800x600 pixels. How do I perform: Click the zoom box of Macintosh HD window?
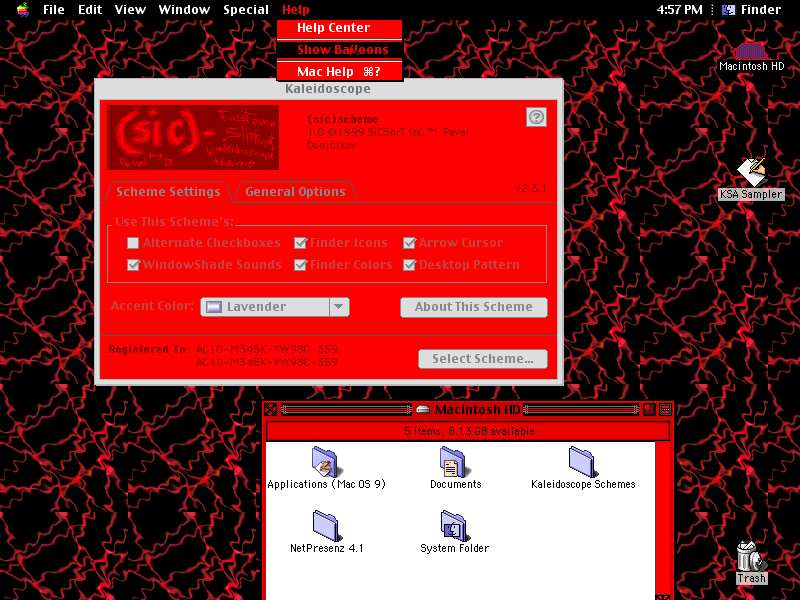pos(649,410)
